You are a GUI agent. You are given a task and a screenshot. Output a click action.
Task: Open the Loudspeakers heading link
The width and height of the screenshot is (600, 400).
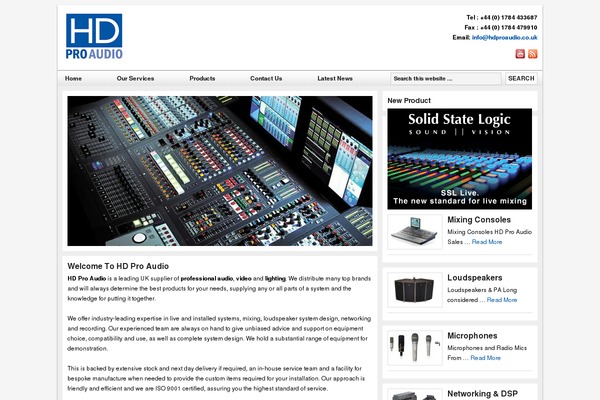[x=475, y=278]
